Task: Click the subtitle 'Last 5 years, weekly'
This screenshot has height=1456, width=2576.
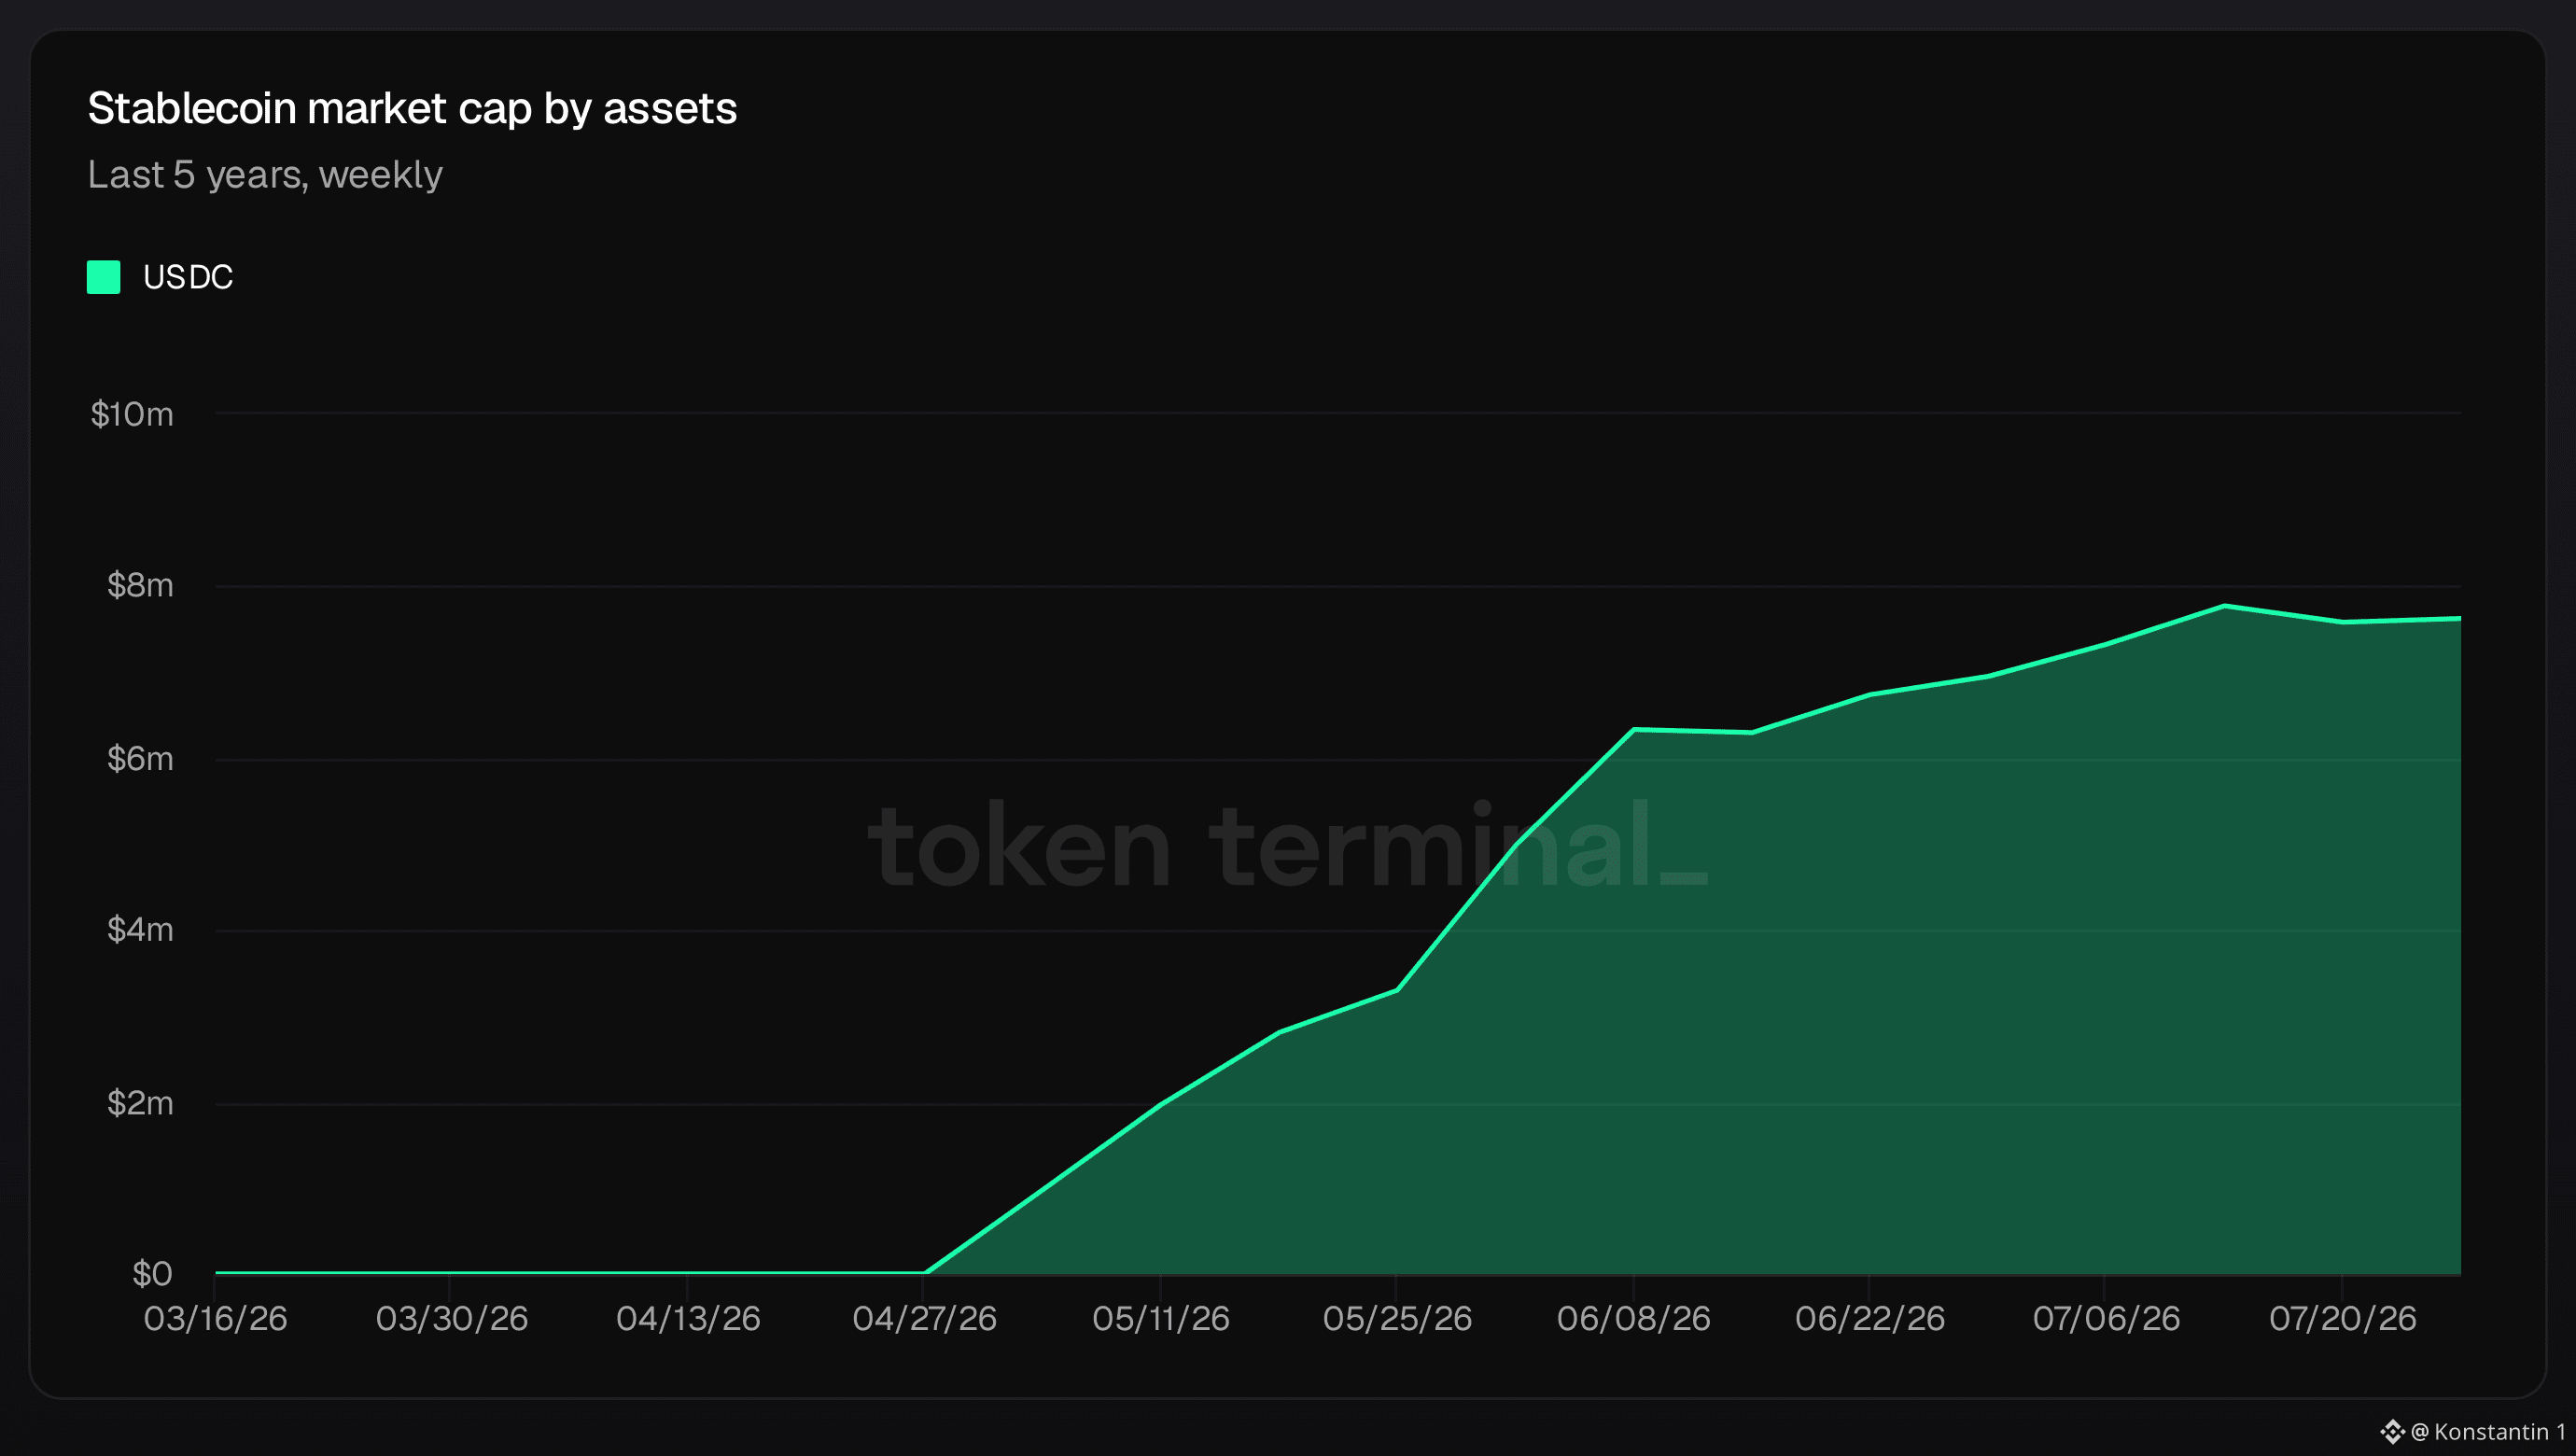Action: coord(265,175)
